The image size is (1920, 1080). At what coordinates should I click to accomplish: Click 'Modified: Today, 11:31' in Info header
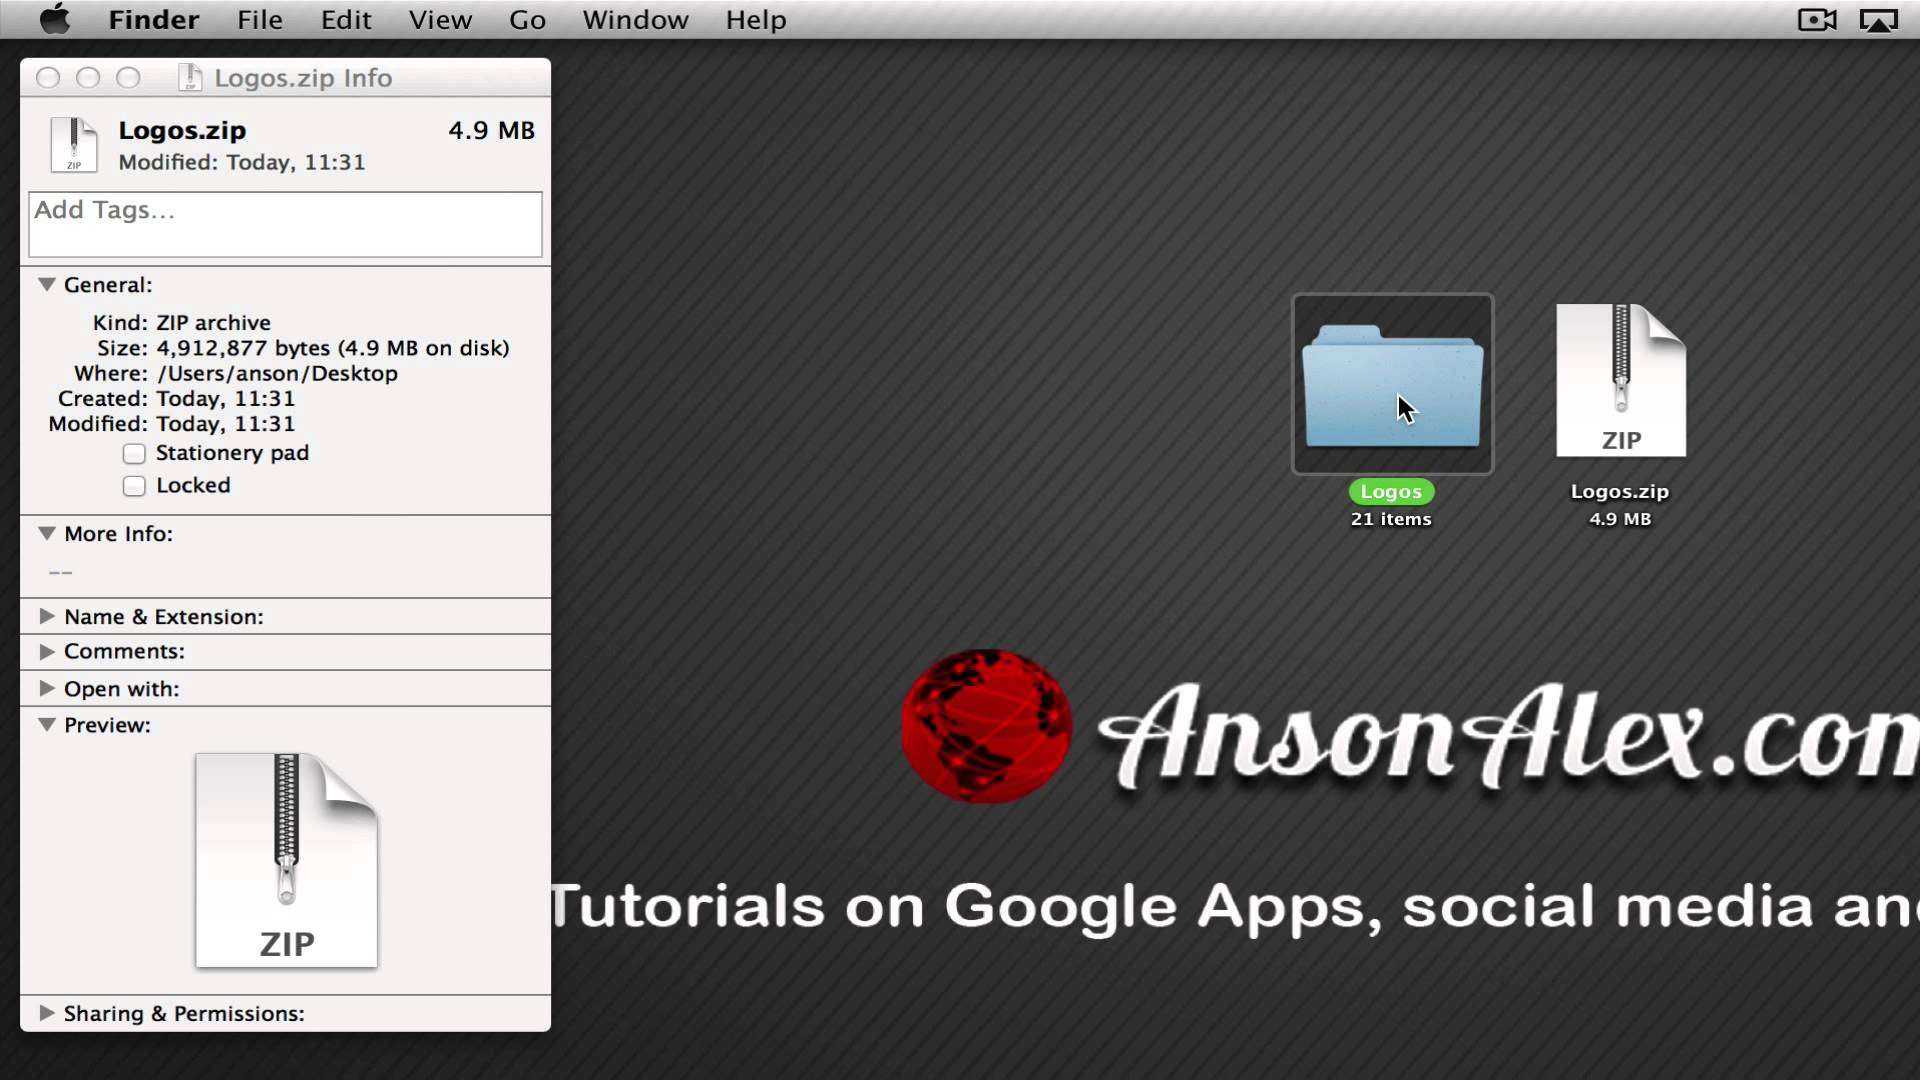242,162
